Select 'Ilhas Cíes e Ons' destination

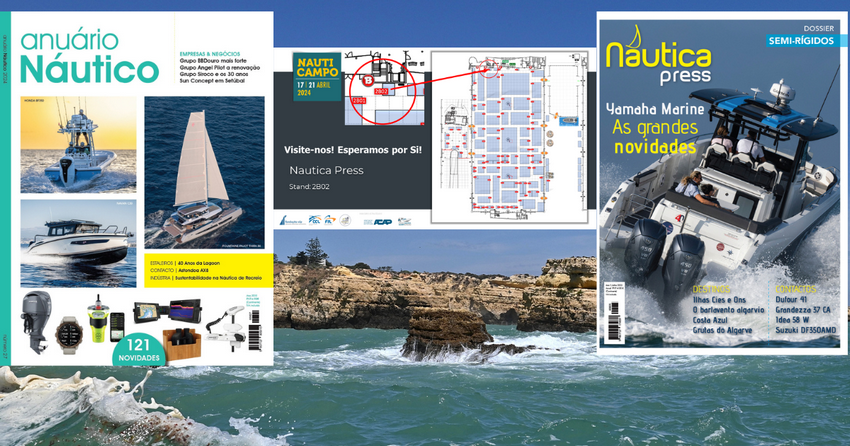coord(719,300)
